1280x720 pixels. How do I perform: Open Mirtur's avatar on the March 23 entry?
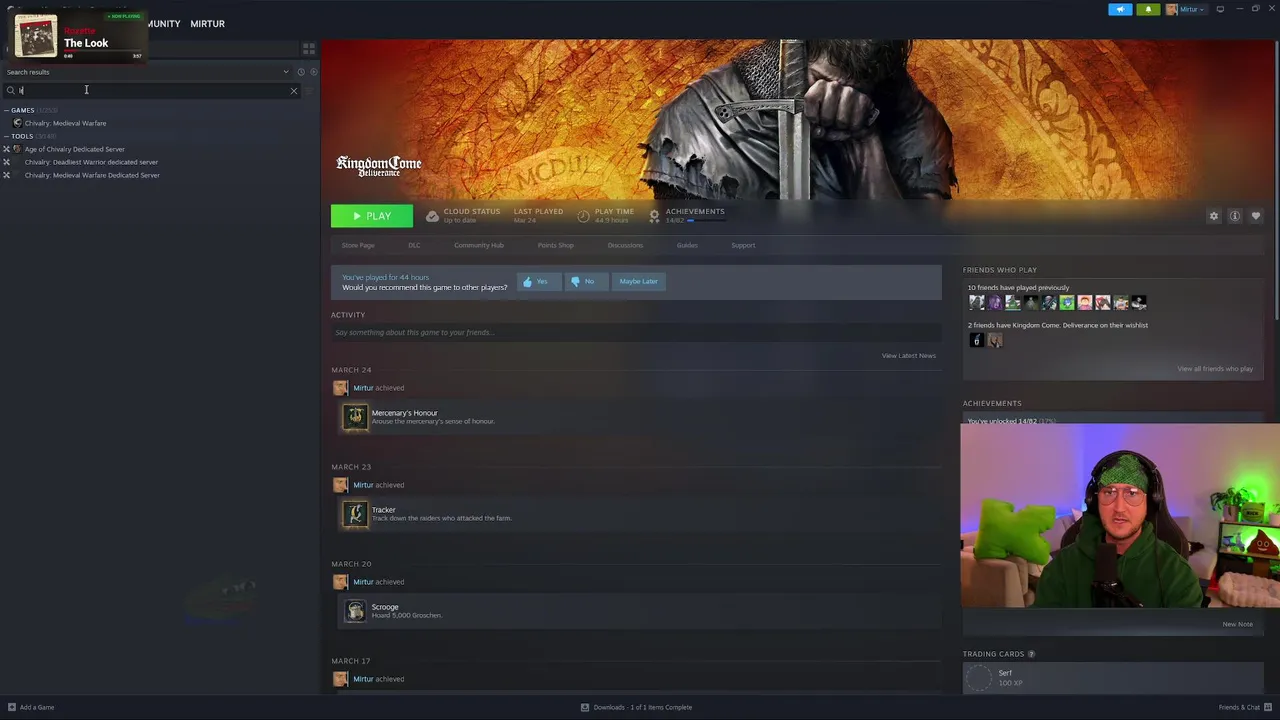click(340, 485)
